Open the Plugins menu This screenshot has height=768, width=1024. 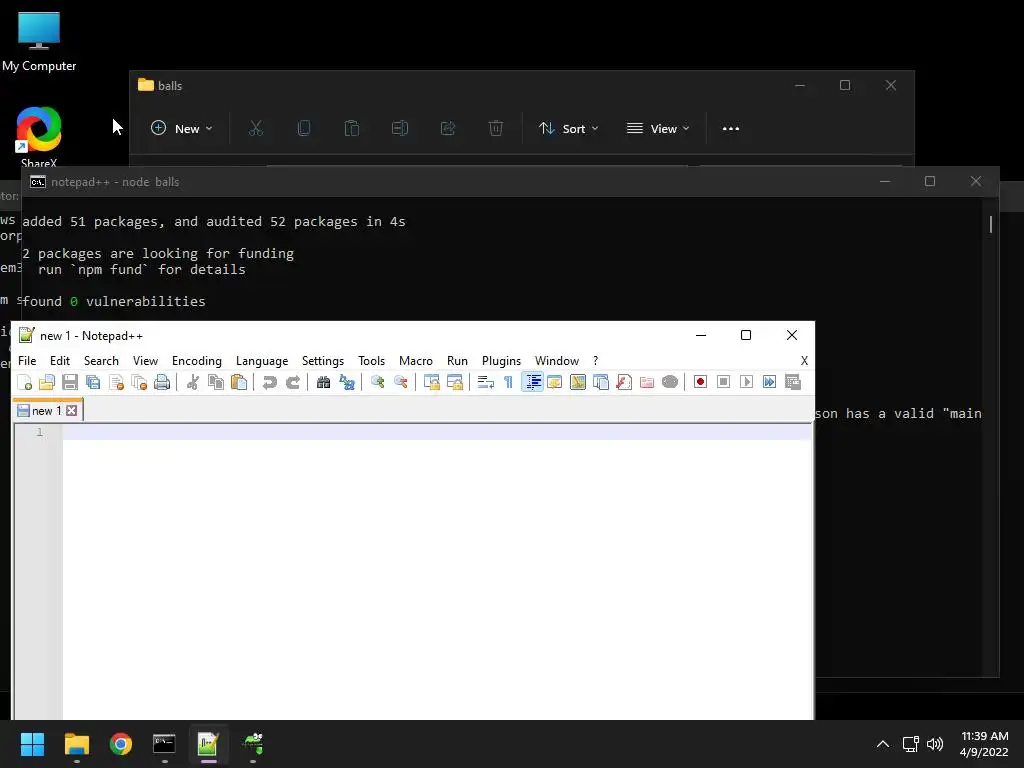[502, 360]
